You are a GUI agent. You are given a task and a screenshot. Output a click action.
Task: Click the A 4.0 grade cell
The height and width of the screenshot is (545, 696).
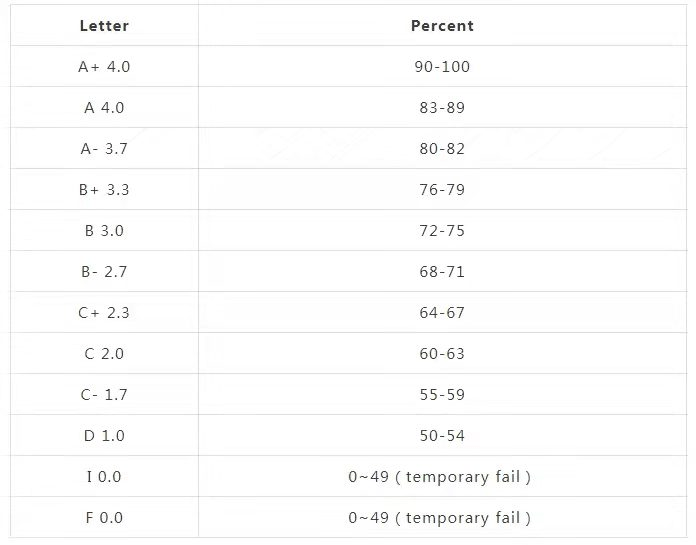click(104, 107)
